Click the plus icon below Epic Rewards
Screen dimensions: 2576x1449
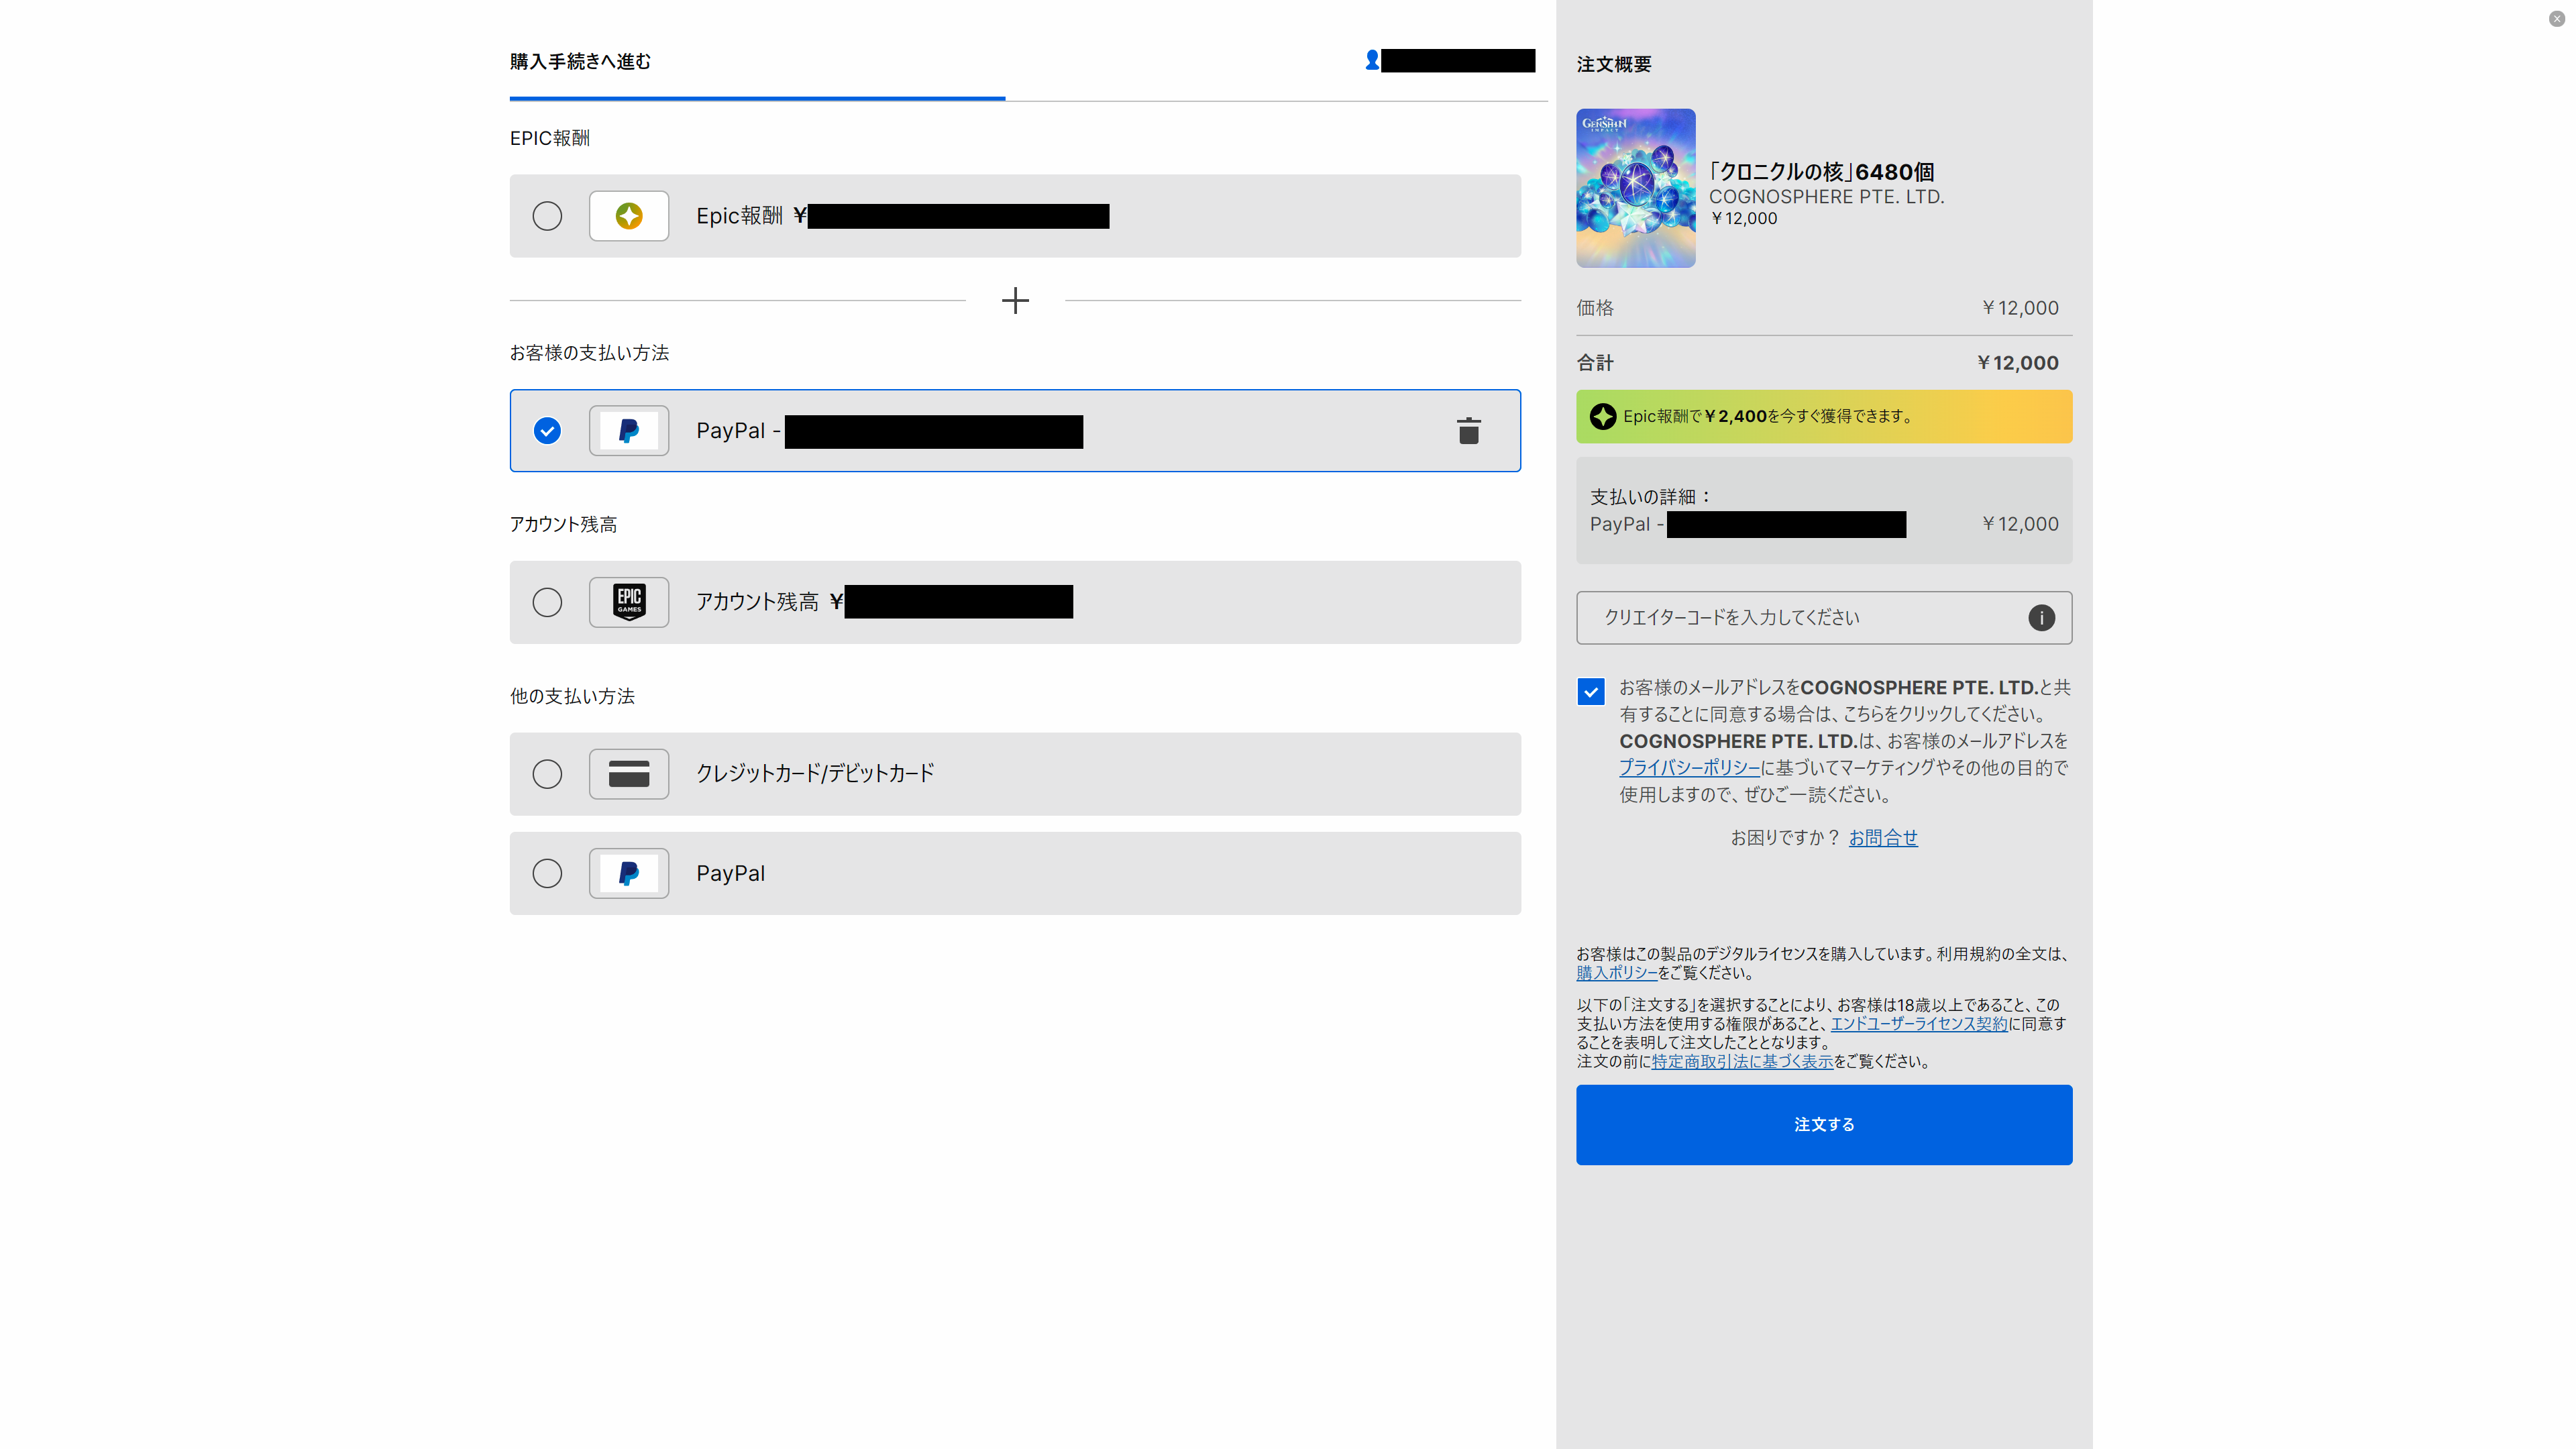[x=1015, y=300]
